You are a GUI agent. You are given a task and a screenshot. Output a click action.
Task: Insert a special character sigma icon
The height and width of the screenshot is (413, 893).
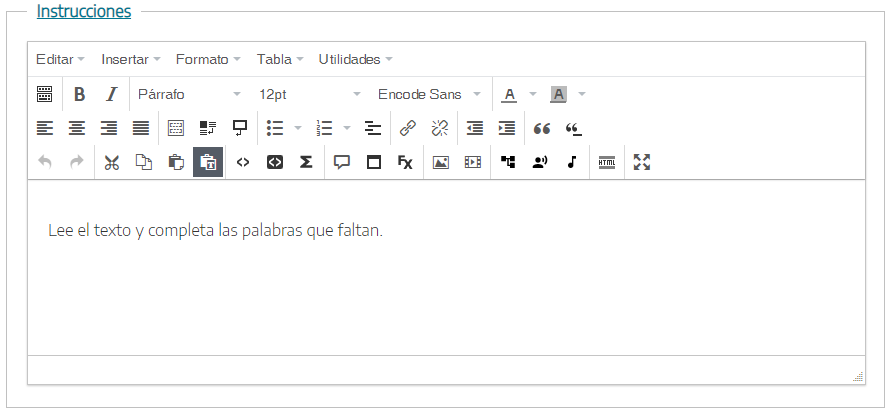306,162
